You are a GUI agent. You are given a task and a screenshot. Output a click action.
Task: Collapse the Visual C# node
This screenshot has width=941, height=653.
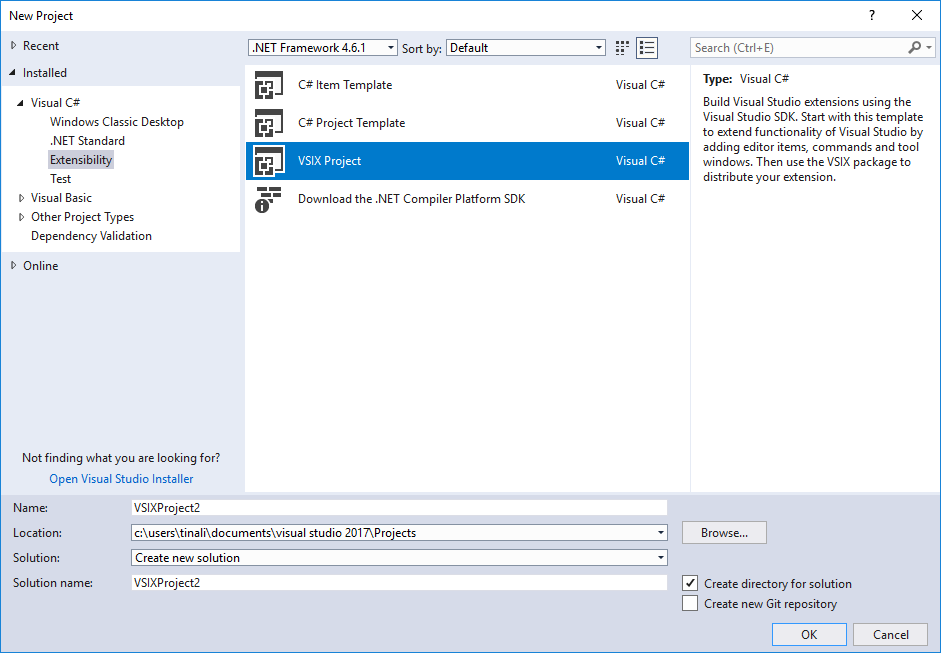[x=22, y=102]
